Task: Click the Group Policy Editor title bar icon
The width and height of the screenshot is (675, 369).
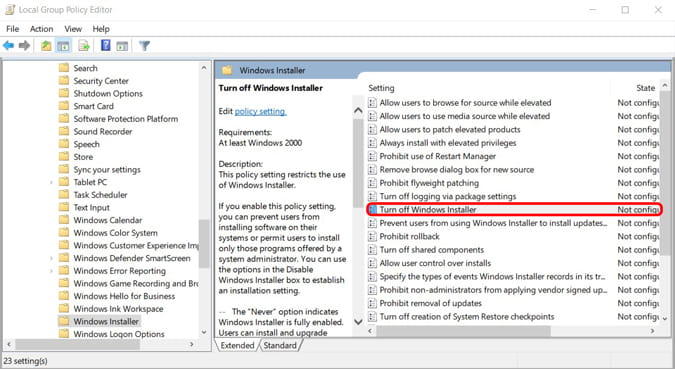Action: pos(9,9)
